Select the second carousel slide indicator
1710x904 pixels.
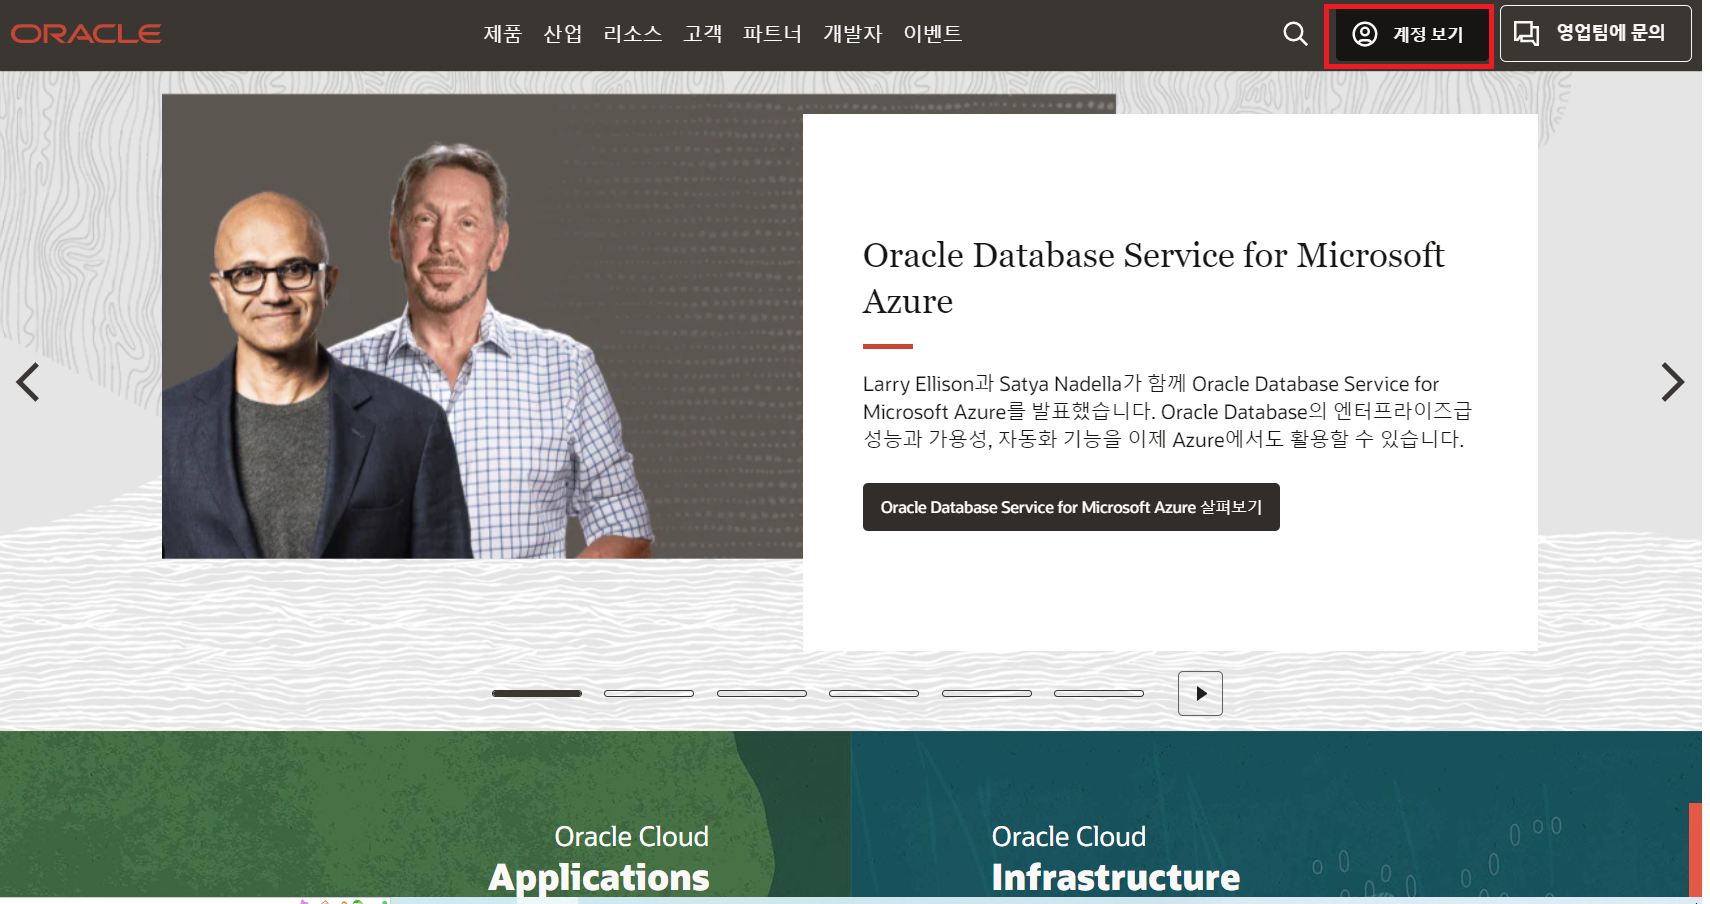(649, 693)
